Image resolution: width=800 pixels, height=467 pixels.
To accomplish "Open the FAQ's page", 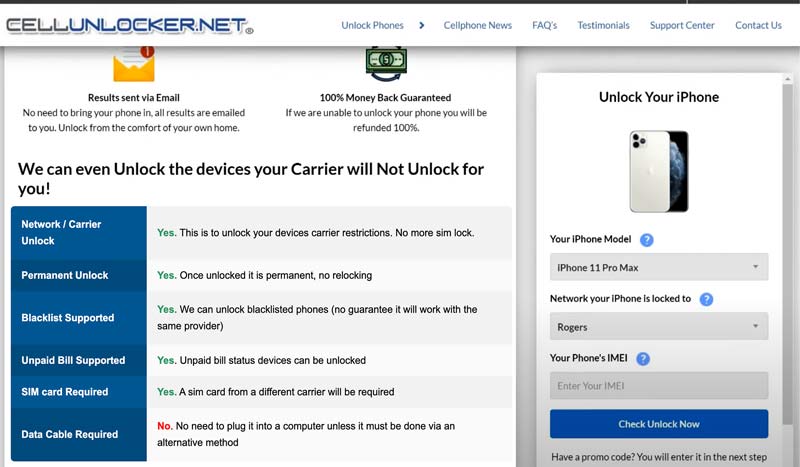I will pos(544,25).
